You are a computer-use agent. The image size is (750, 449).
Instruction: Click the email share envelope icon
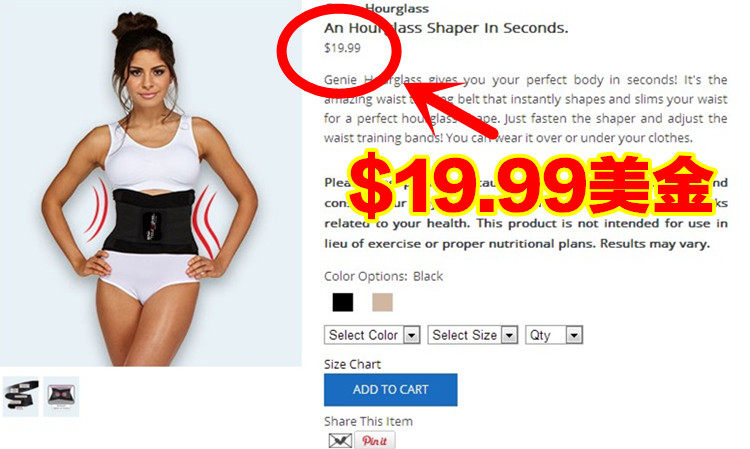tap(340, 440)
